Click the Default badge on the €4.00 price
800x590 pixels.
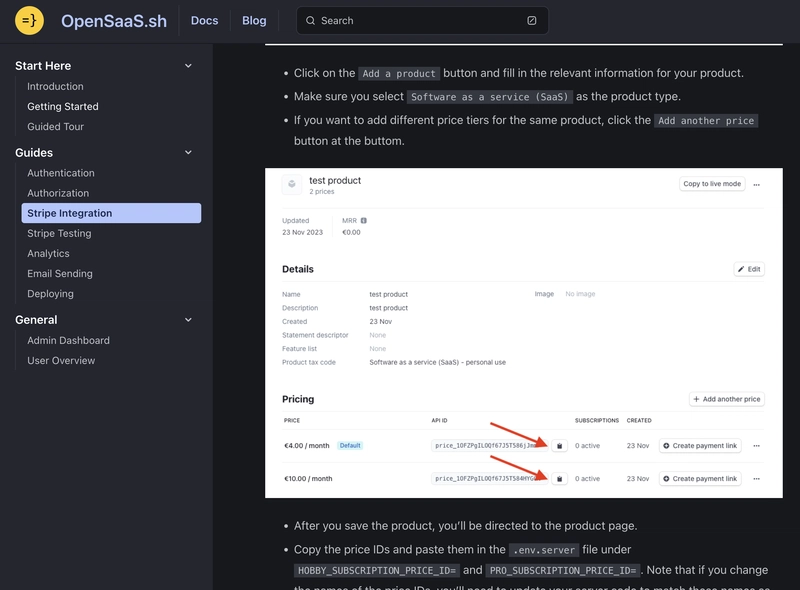(350, 446)
